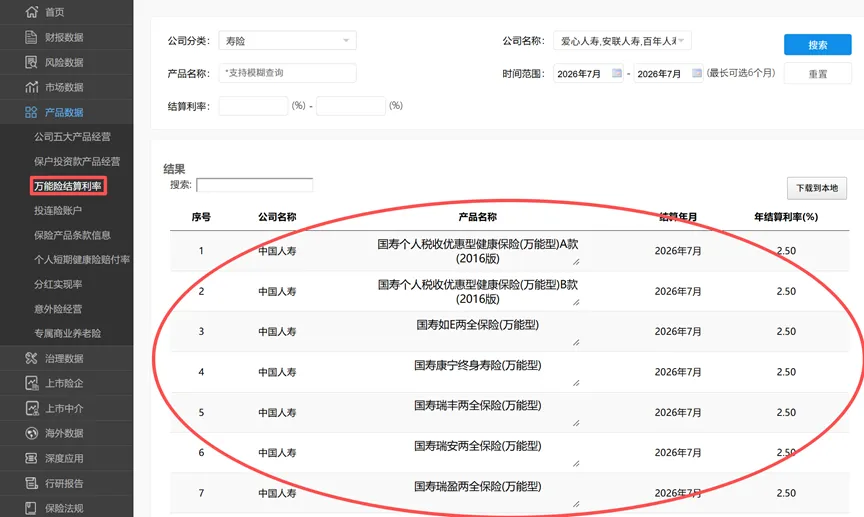The width and height of the screenshot is (864, 517).
Task: Select 财报数据 menu item
Action: 66,37
